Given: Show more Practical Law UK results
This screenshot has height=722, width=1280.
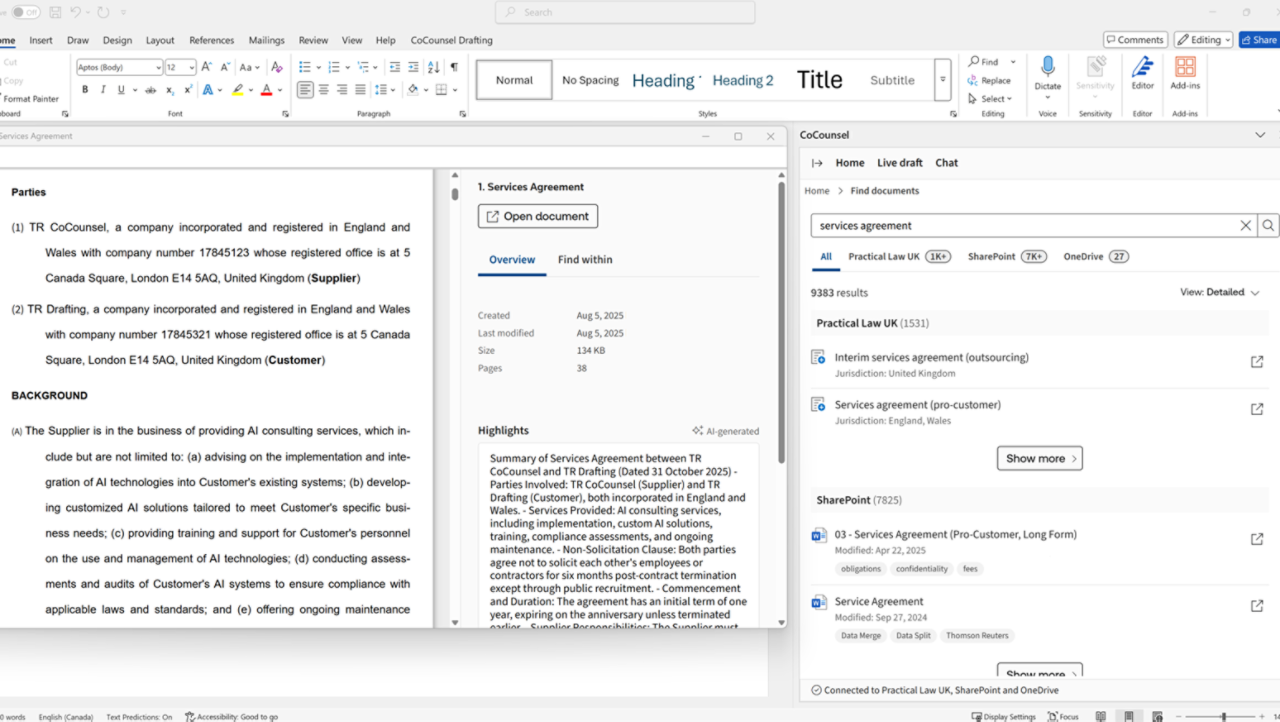Looking at the screenshot, I should click(1040, 458).
